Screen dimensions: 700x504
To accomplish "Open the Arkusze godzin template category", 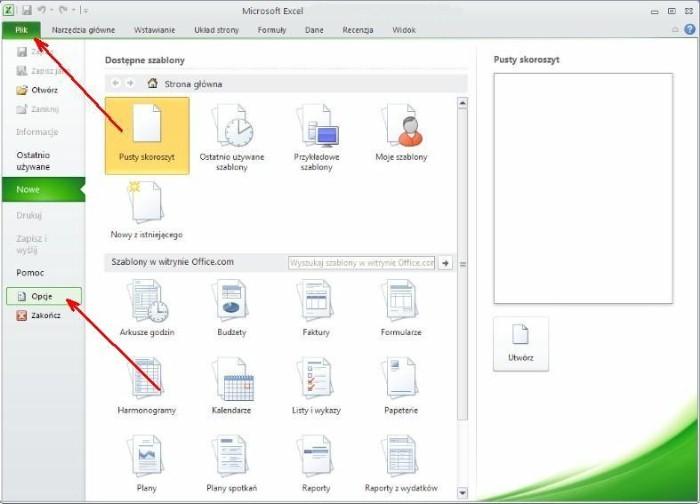I will coord(147,308).
